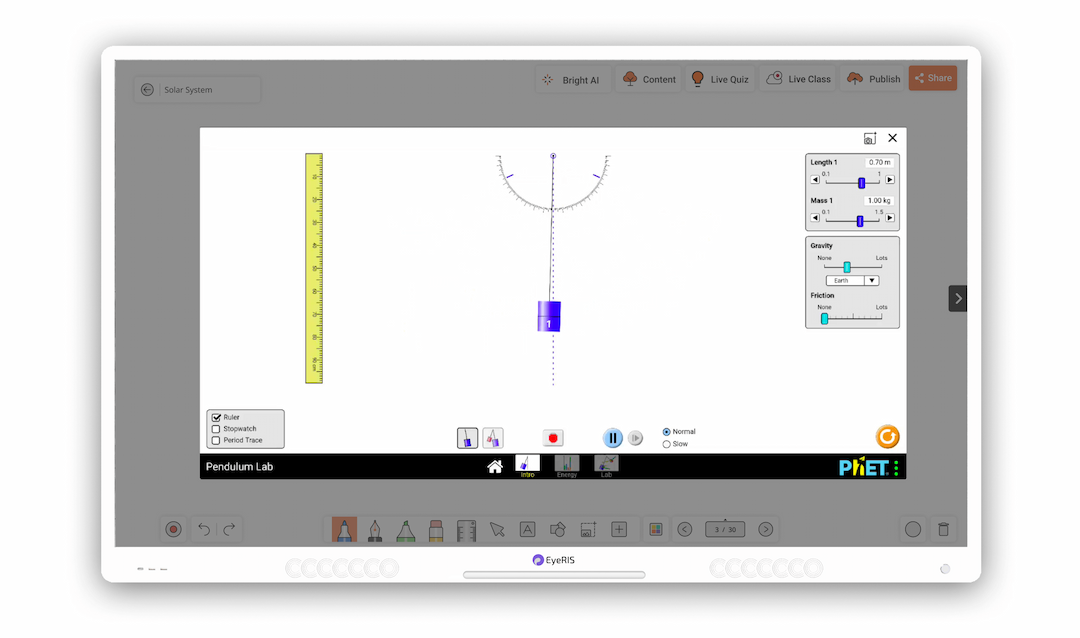Image resolution: width=1080 pixels, height=638 pixels.
Task: Increase Length 1 with the right stepper arrow
Action: pos(889,180)
